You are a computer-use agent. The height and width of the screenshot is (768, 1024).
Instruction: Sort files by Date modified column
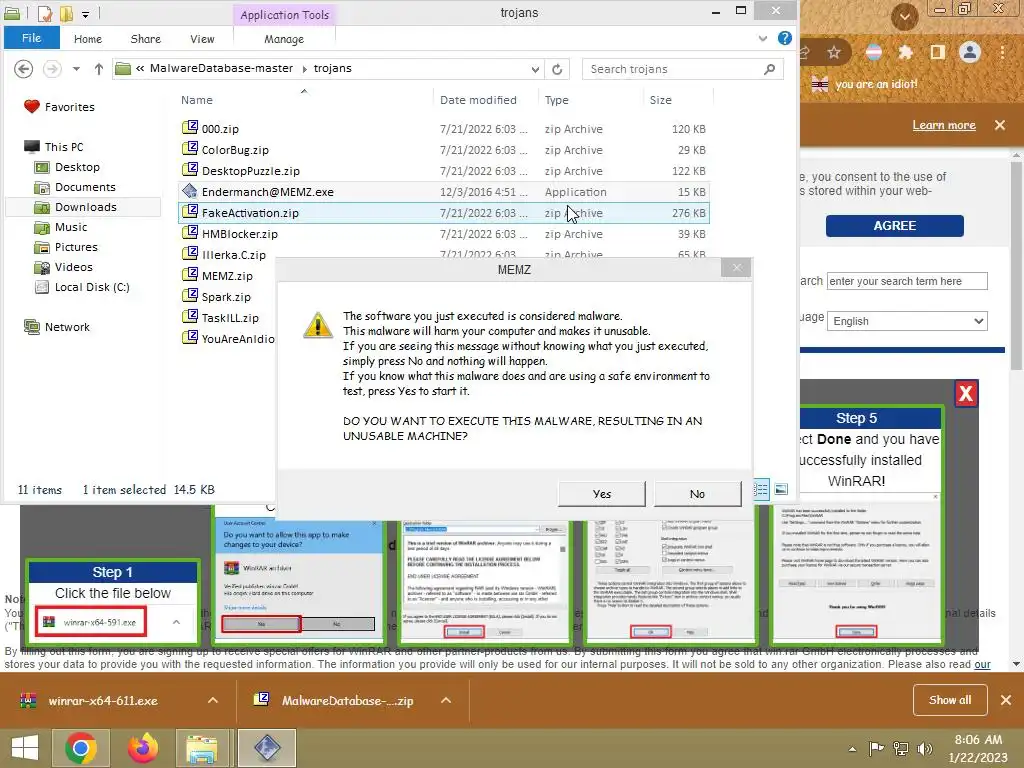tap(478, 100)
